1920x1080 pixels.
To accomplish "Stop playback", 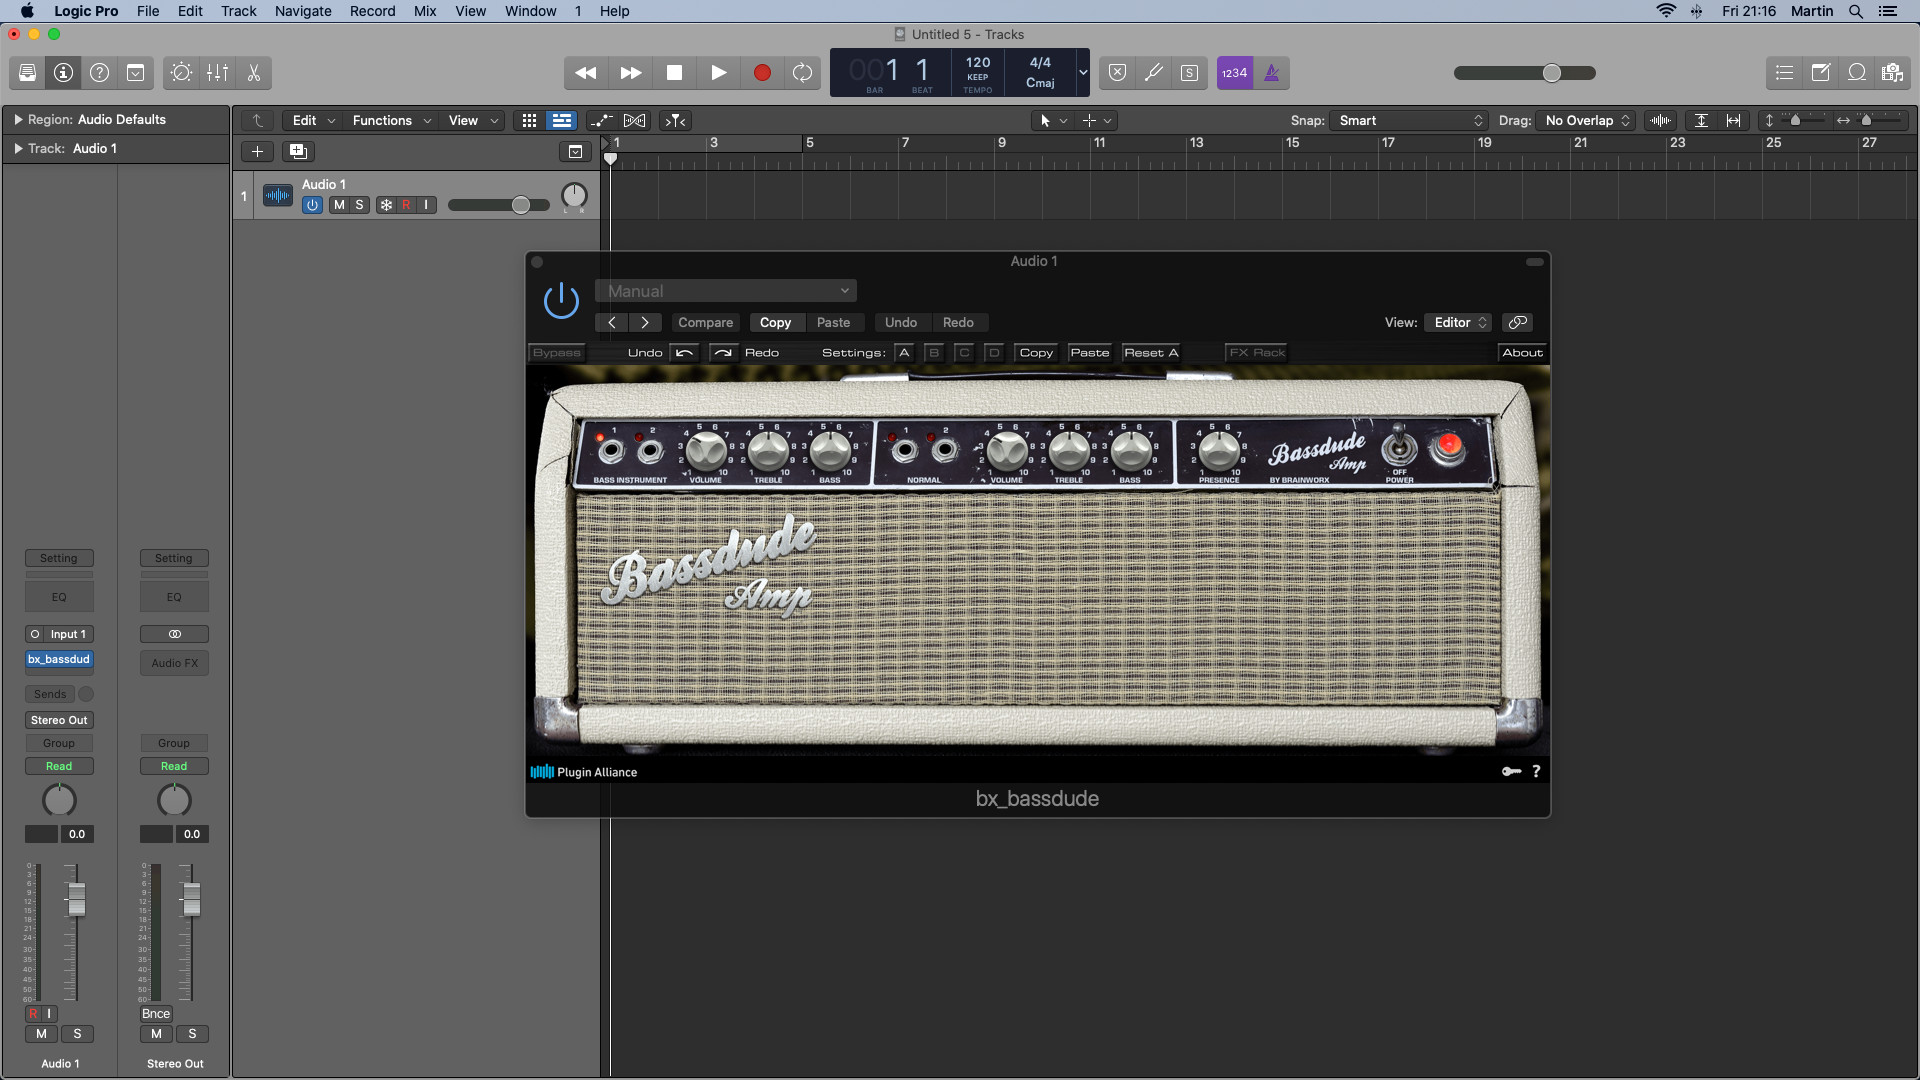I will pos(674,73).
